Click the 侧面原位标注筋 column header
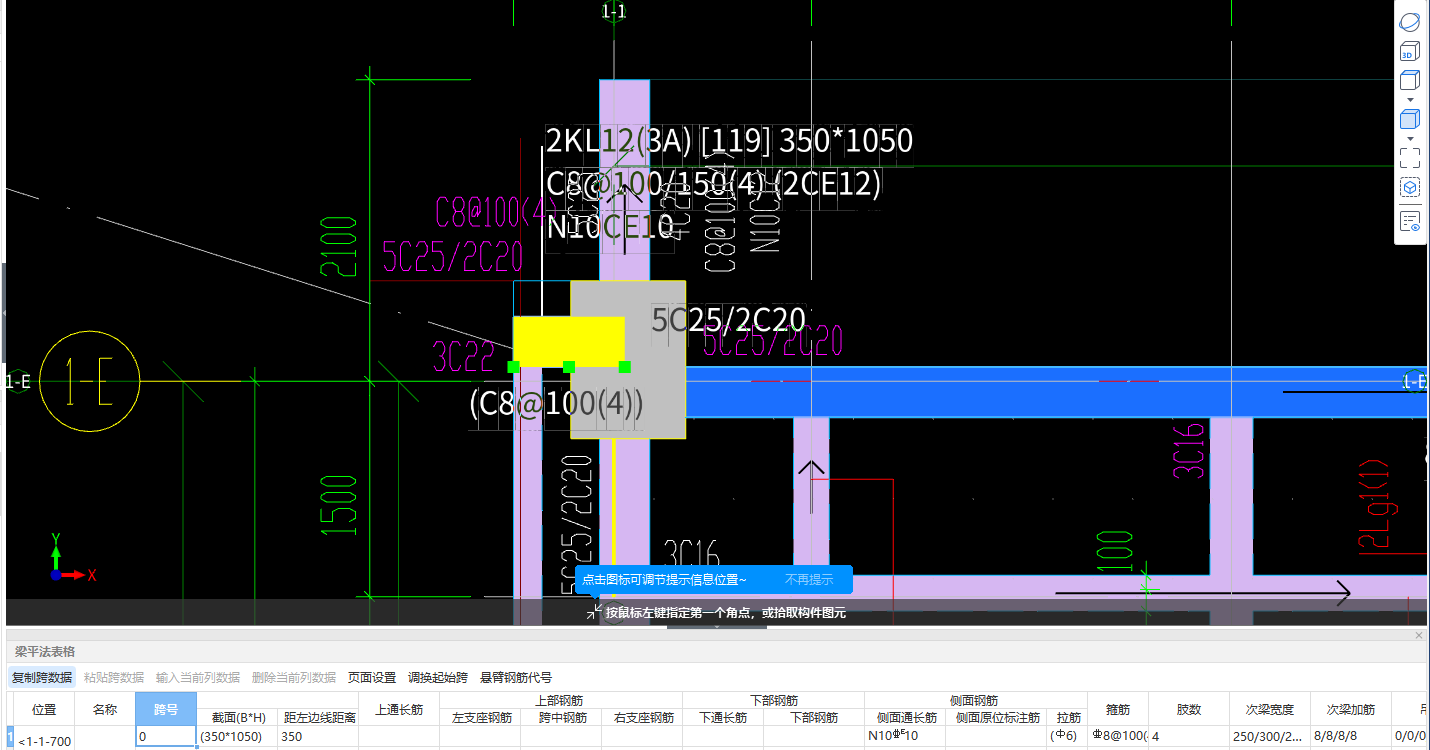The height and width of the screenshot is (750, 1430). click(997, 717)
